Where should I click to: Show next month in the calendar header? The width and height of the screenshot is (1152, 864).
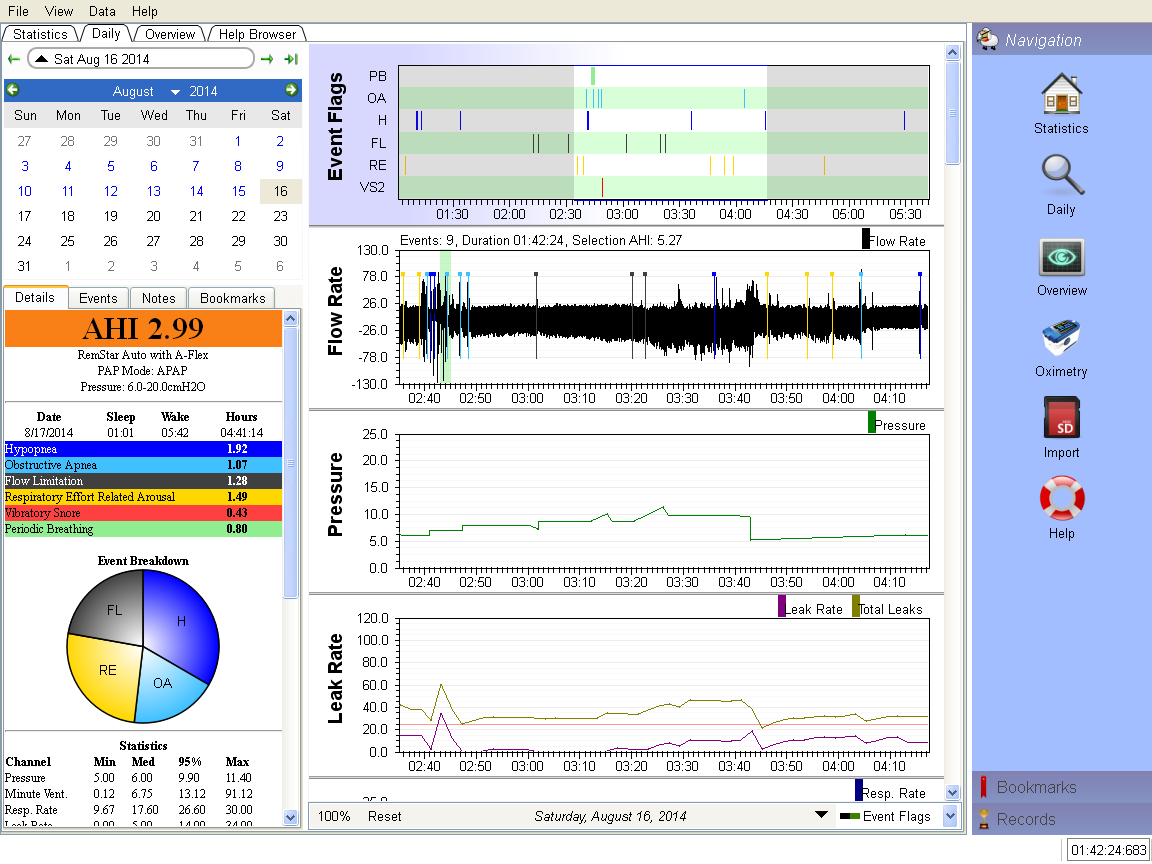coord(292,90)
